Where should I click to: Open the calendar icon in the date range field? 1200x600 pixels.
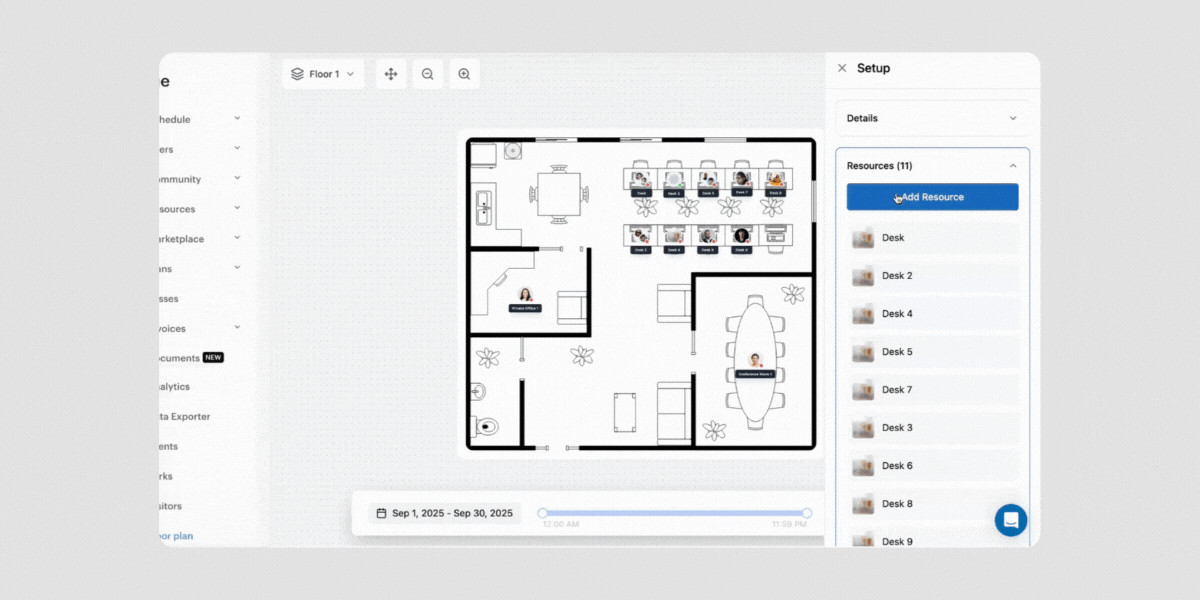tap(381, 512)
